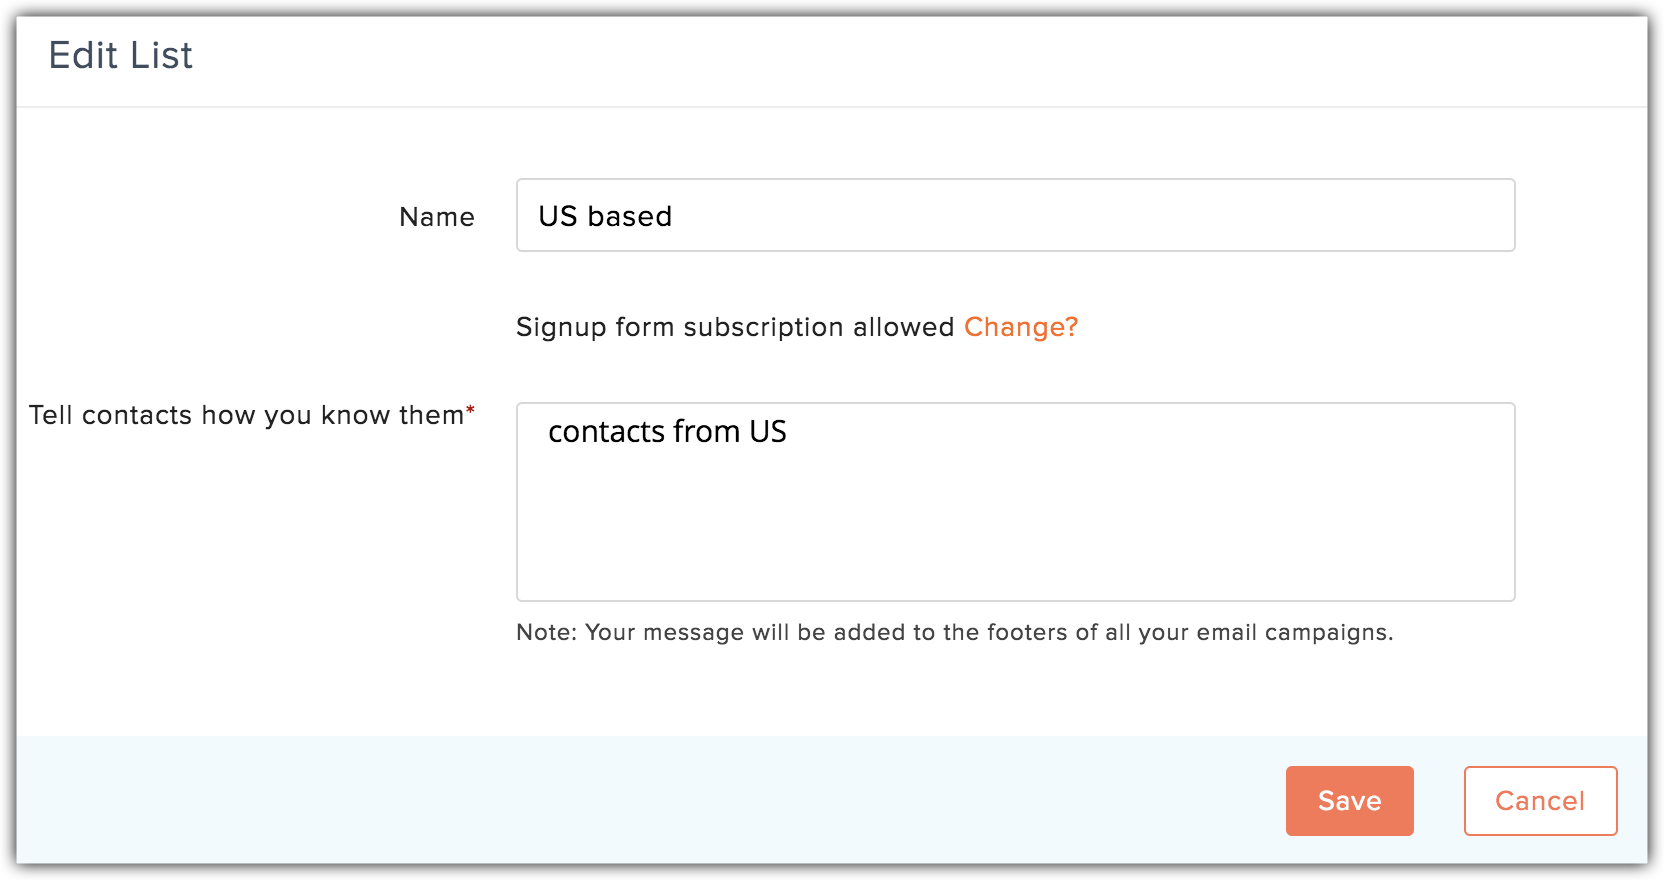Click the 'contacts from US' description text
The height and width of the screenshot is (880, 1664).
point(667,432)
